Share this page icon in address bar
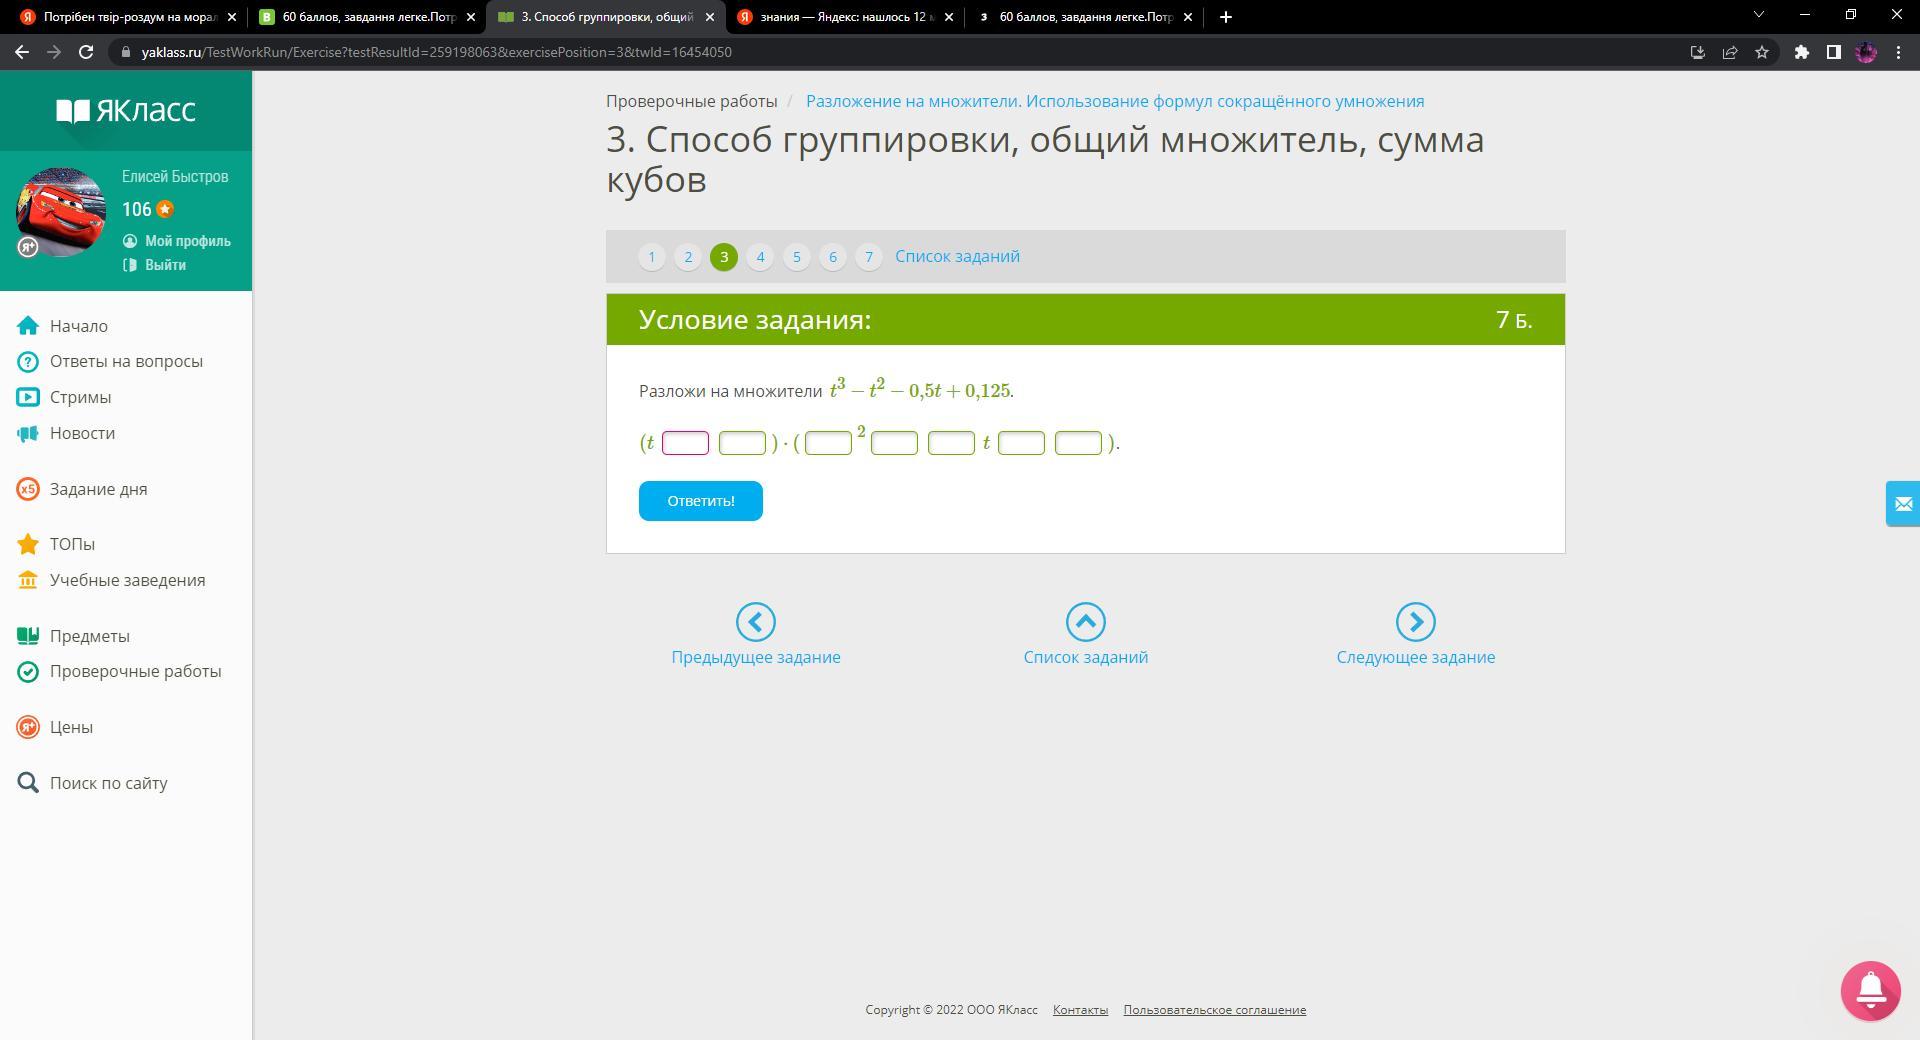 tap(1730, 52)
